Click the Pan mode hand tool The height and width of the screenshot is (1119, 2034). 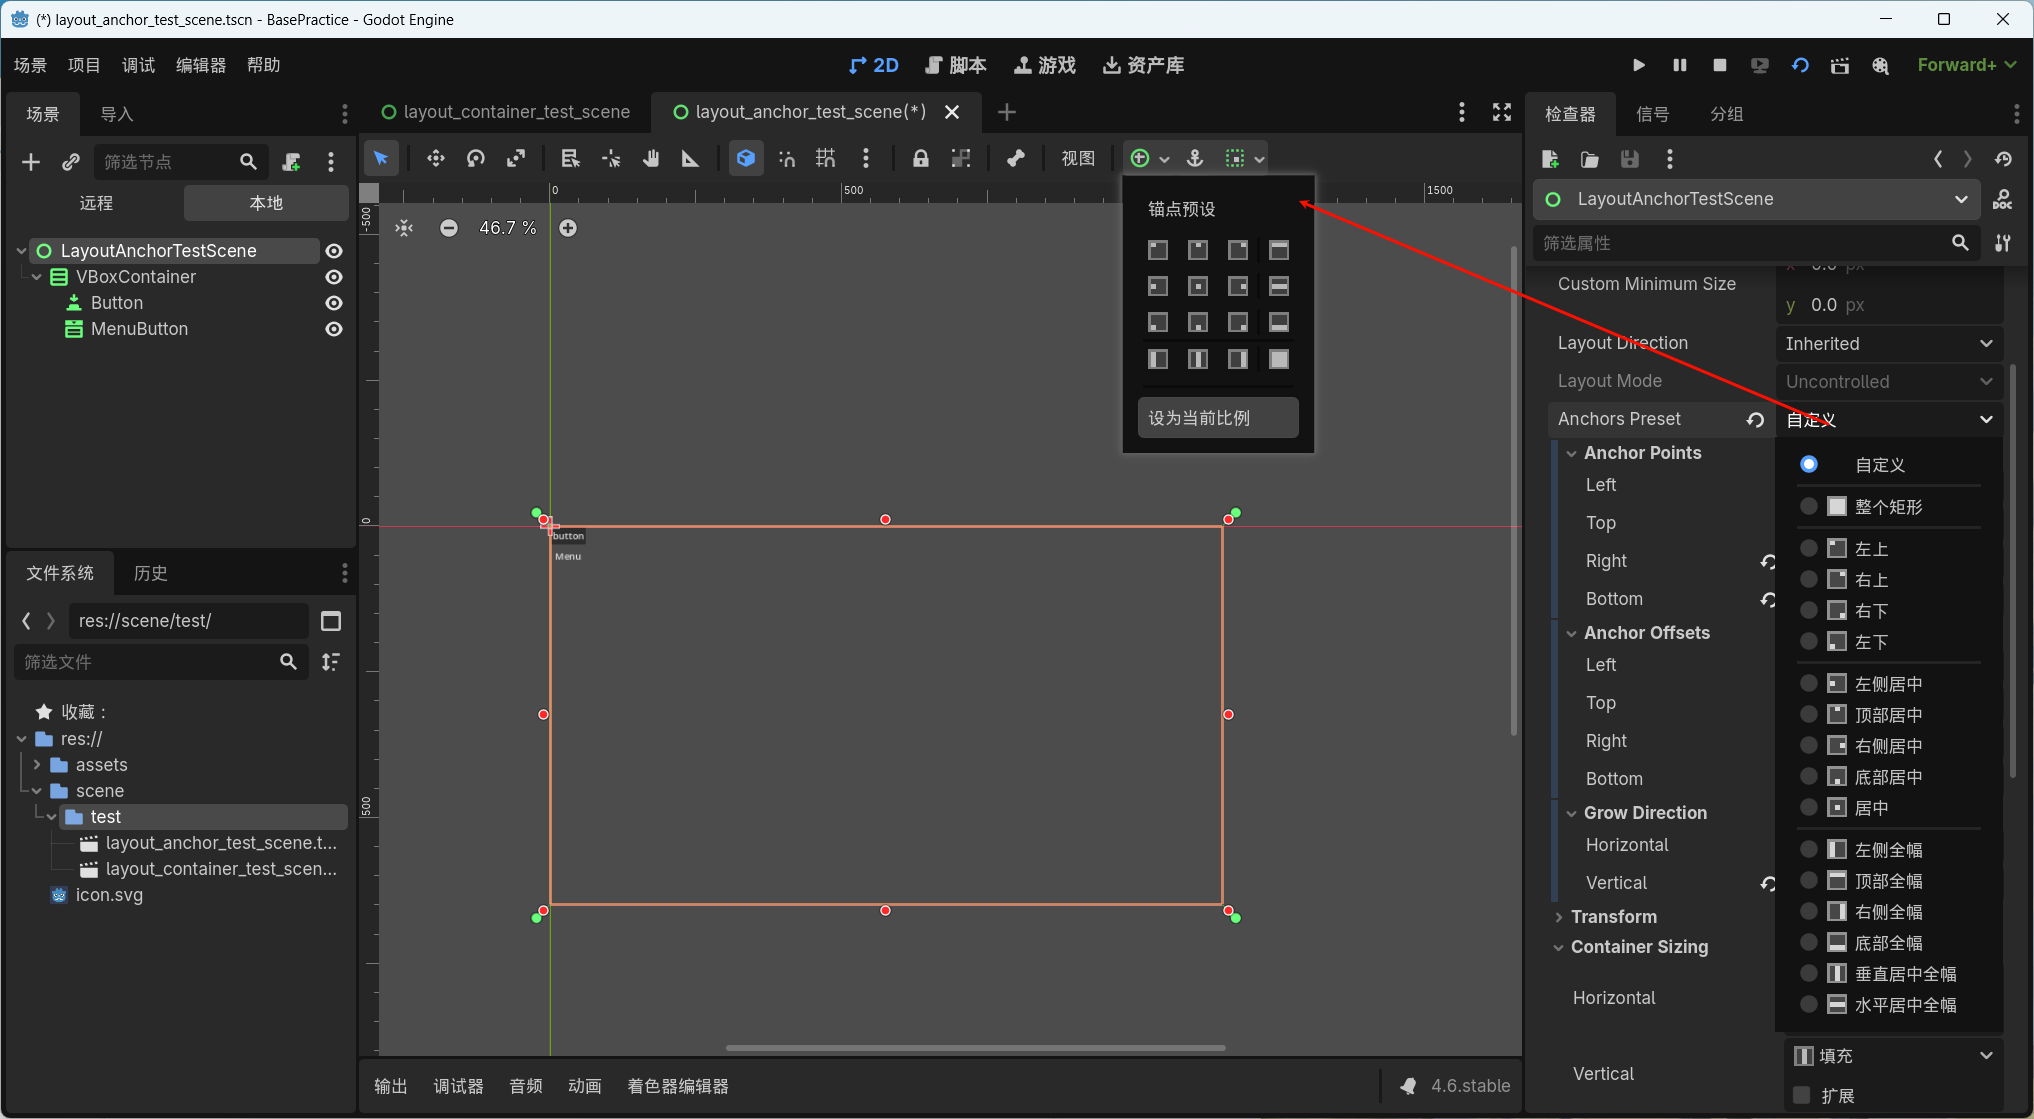click(651, 158)
